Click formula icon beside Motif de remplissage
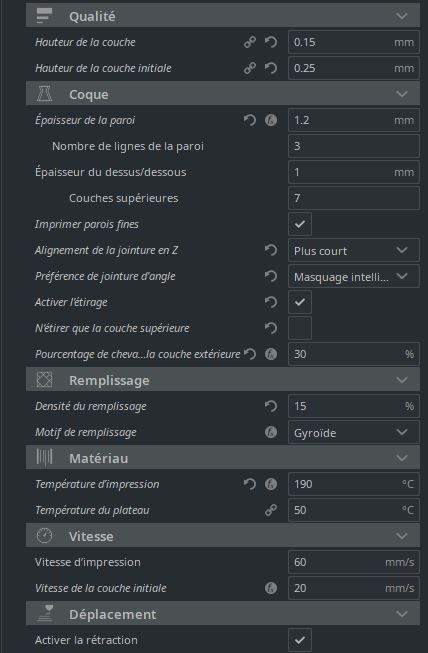 [x=271, y=432]
